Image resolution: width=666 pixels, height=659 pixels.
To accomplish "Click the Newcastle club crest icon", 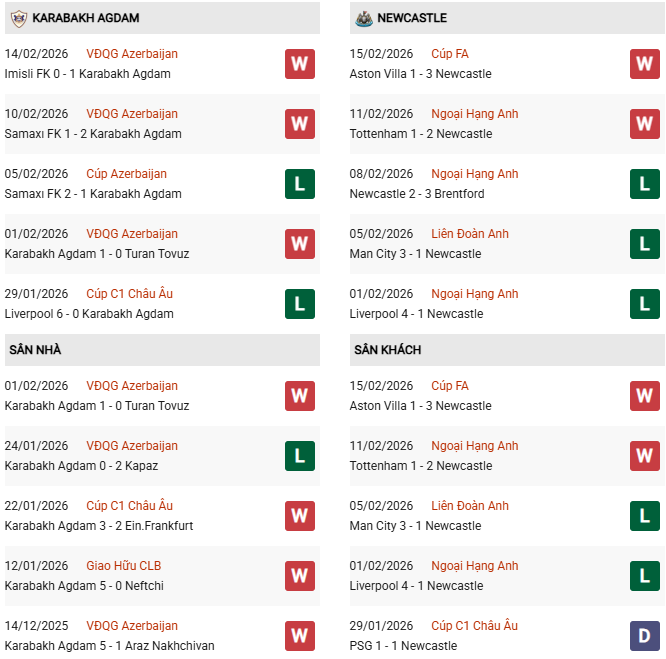I will pos(362,18).
